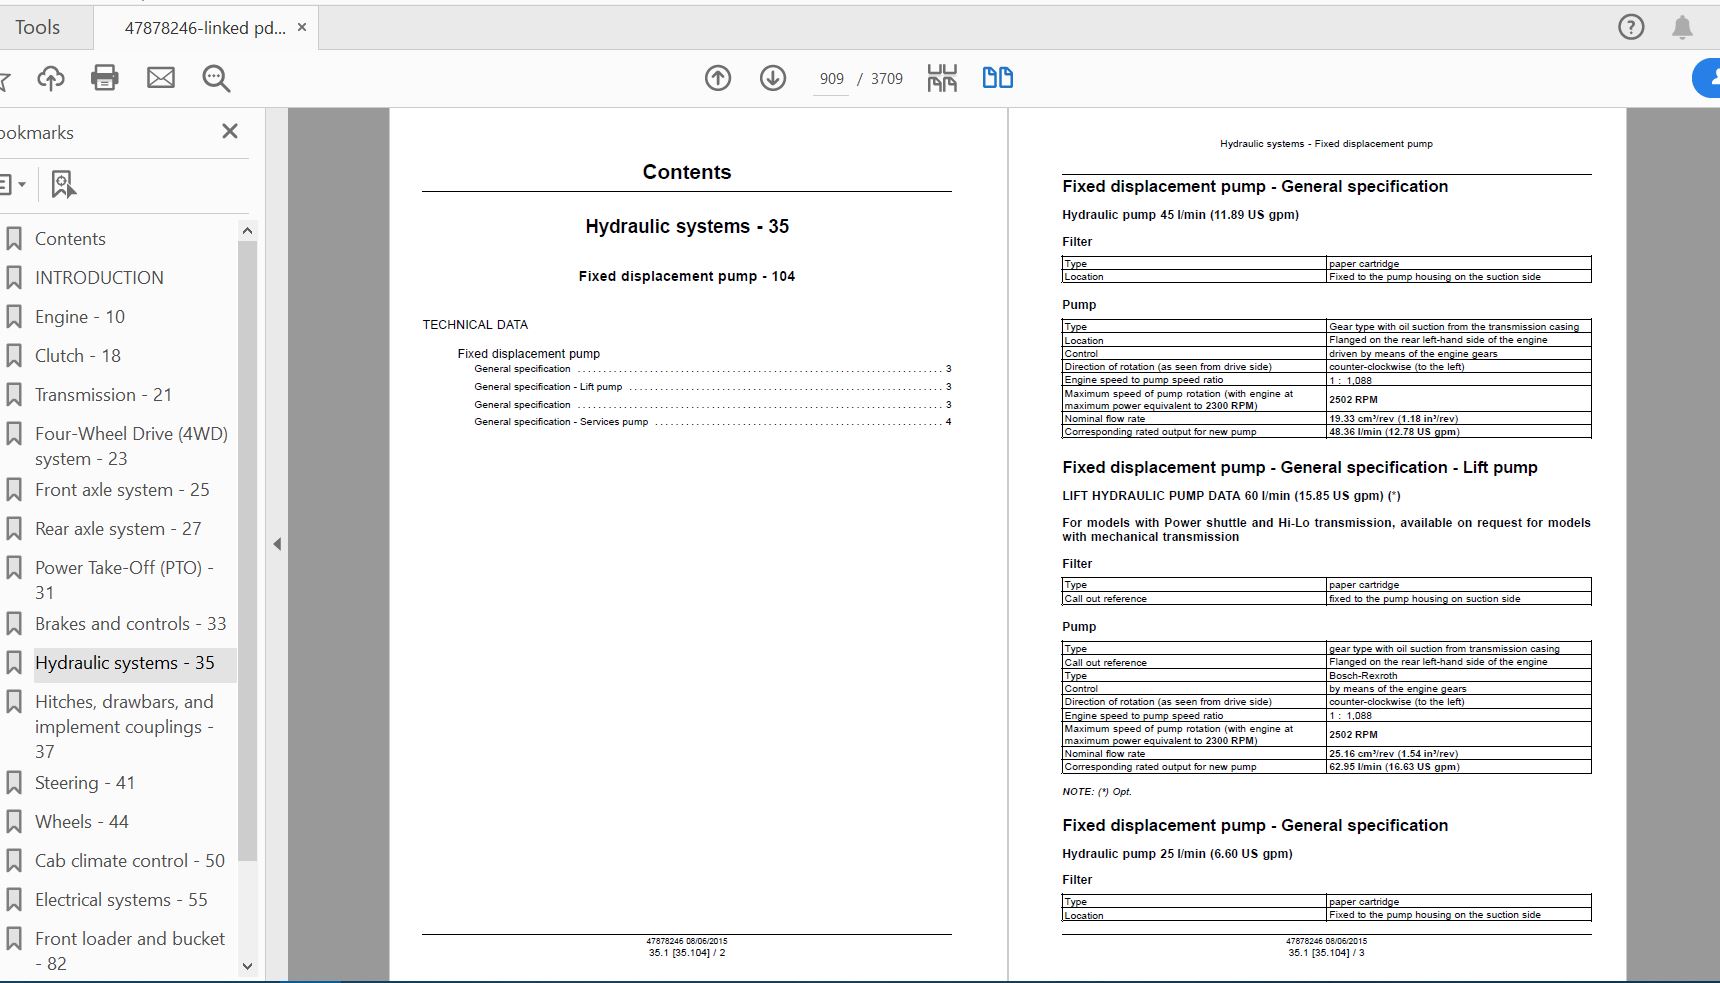Open bookmarks options dropdown menu
Screen dimensions: 1720x983
[x=12, y=184]
